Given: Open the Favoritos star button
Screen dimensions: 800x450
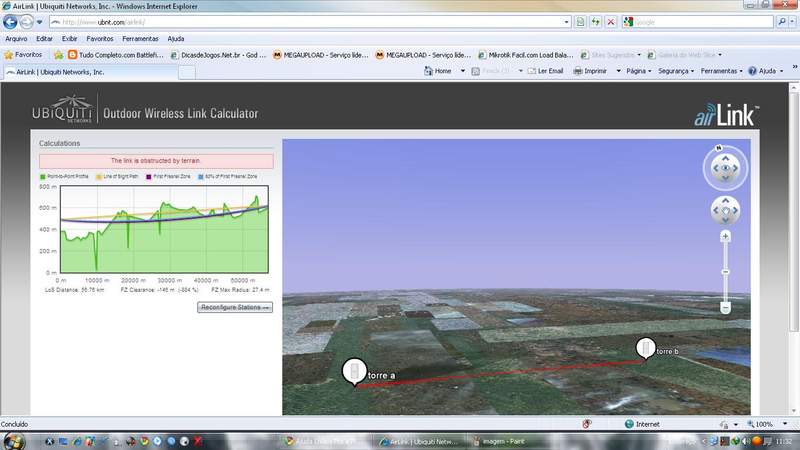Looking at the screenshot, I should tap(23, 55).
